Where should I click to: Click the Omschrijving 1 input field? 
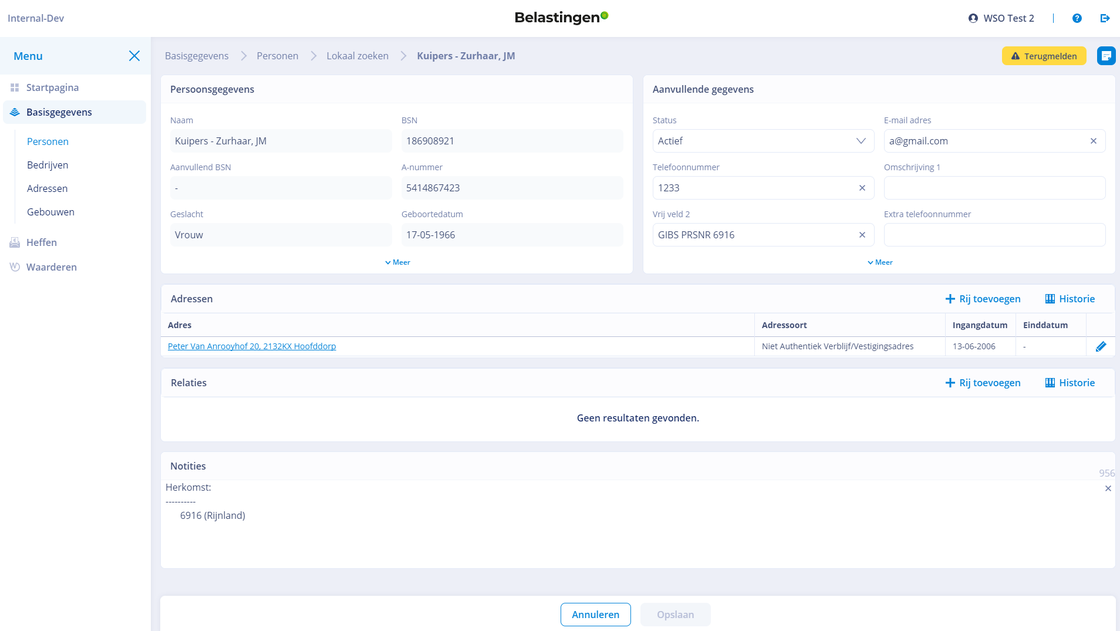(994, 188)
